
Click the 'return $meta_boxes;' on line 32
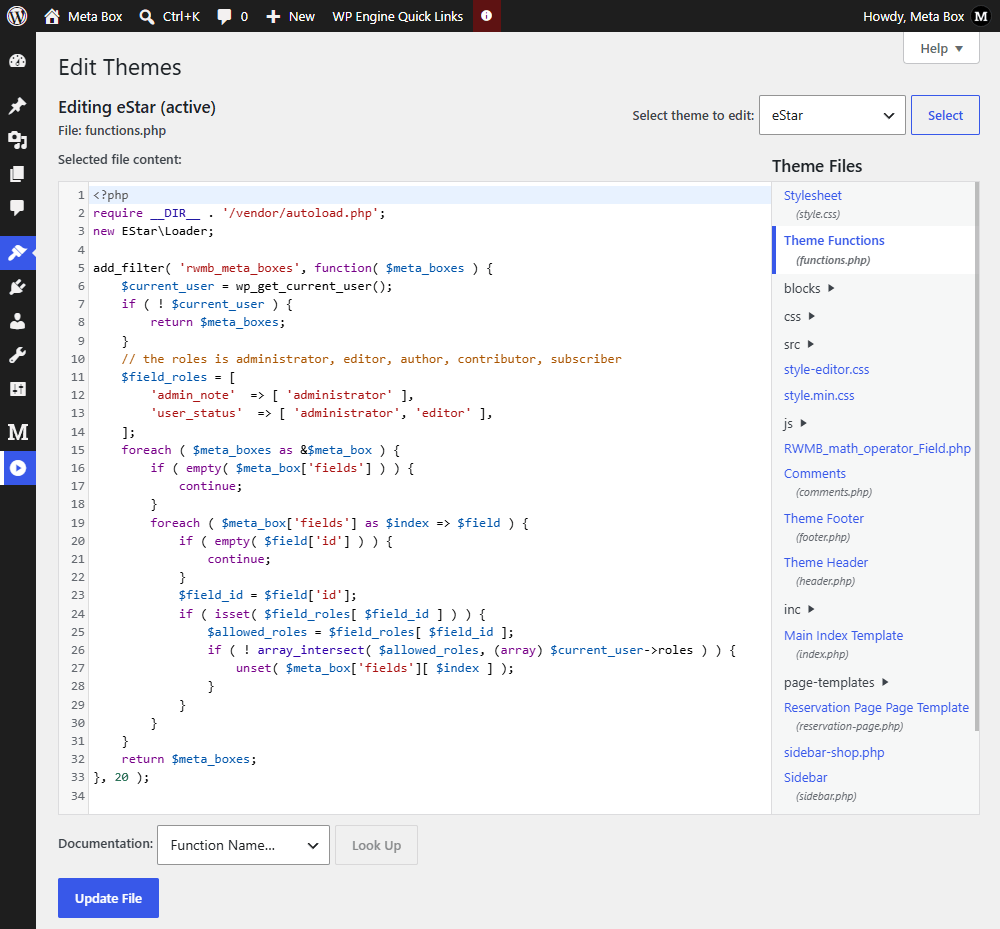pyautogui.click(x=189, y=759)
